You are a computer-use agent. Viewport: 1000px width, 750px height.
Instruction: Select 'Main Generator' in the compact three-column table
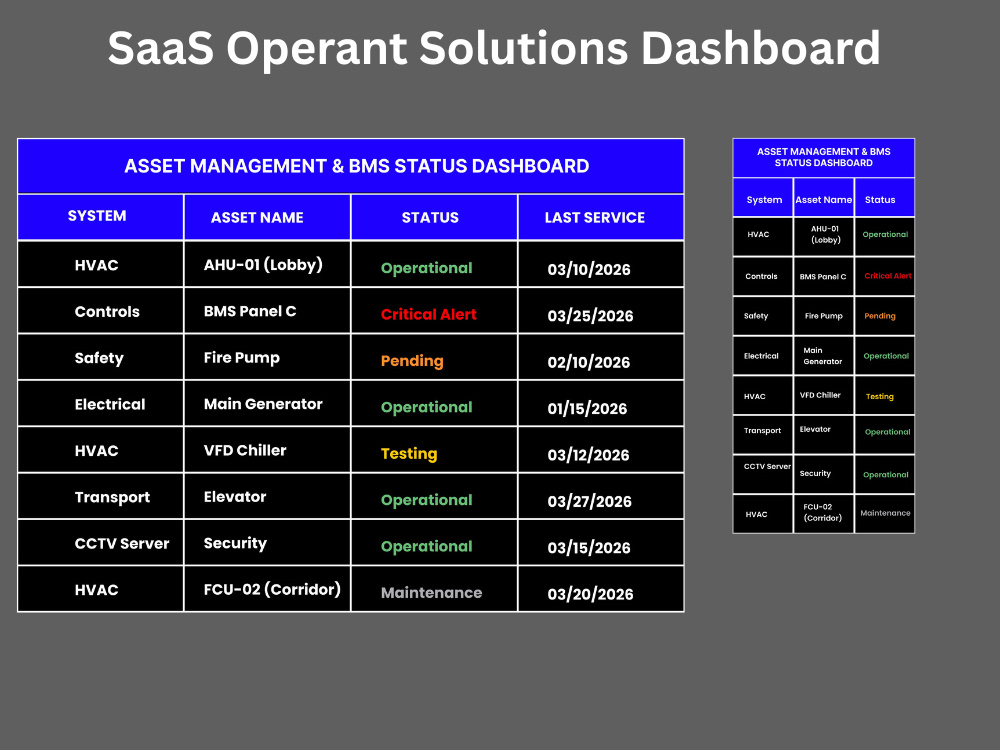(x=822, y=356)
